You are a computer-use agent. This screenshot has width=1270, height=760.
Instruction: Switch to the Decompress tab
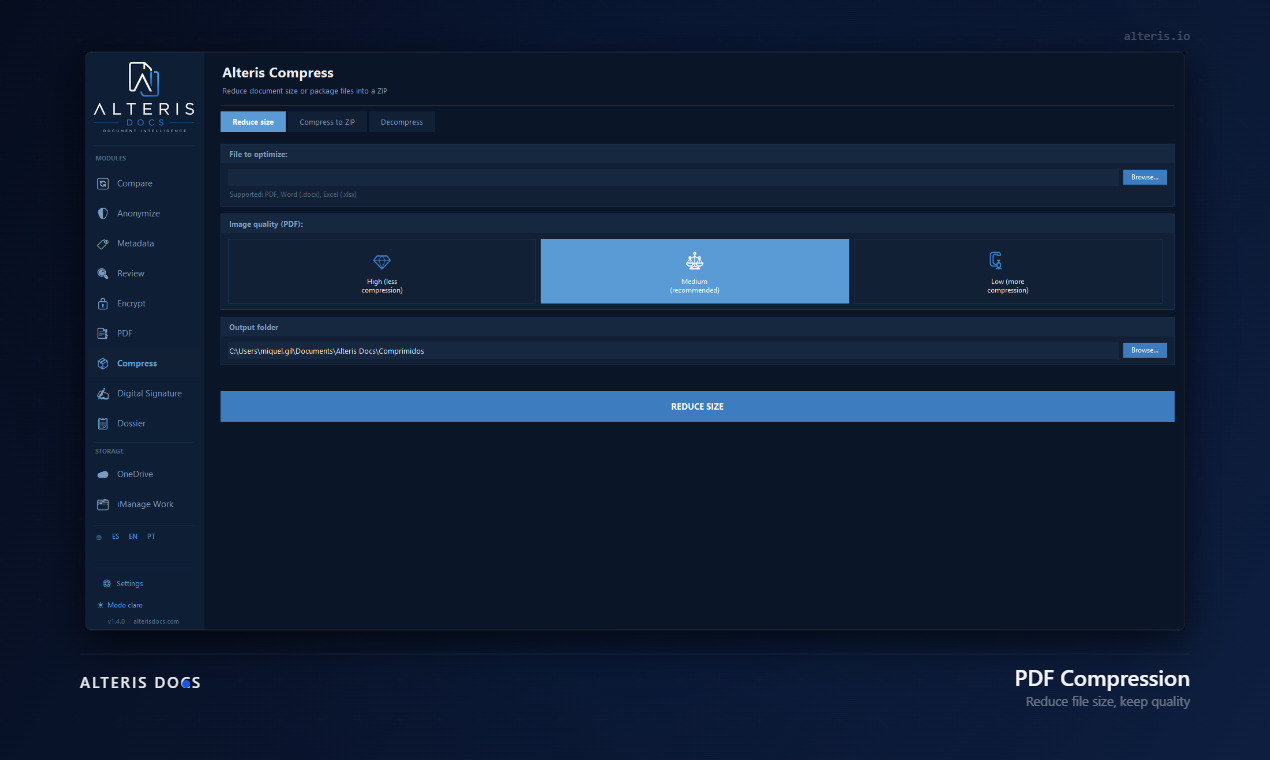click(402, 122)
